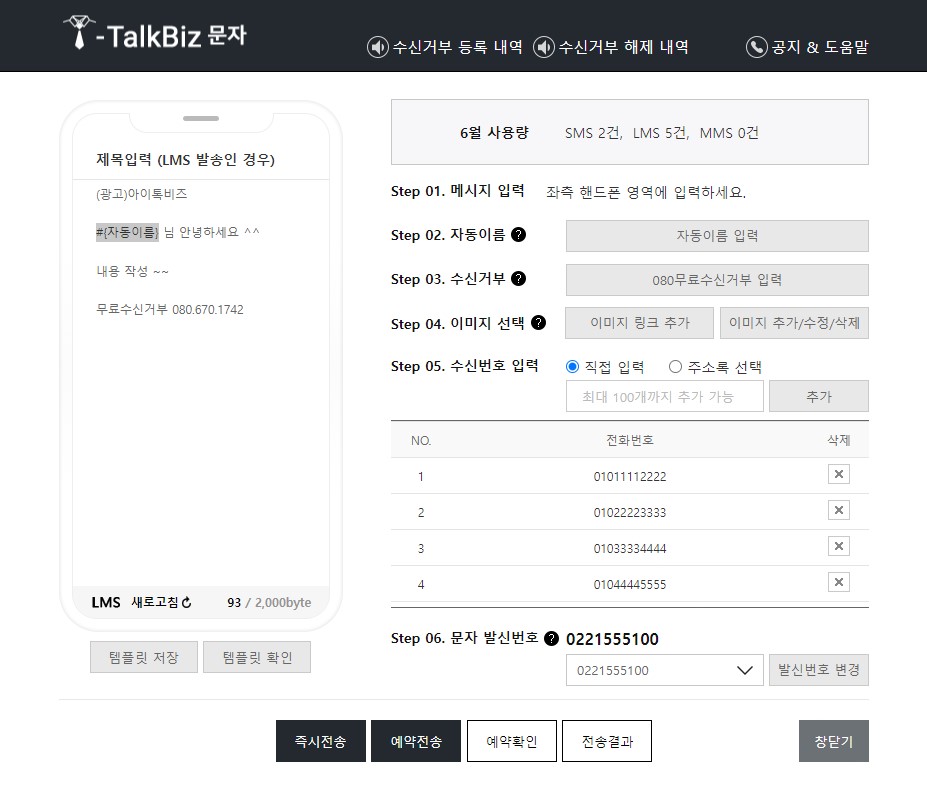Click the 템플릿 확인 button
Viewport: 927px width, 811px height.
pyautogui.click(x=257, y=657)
